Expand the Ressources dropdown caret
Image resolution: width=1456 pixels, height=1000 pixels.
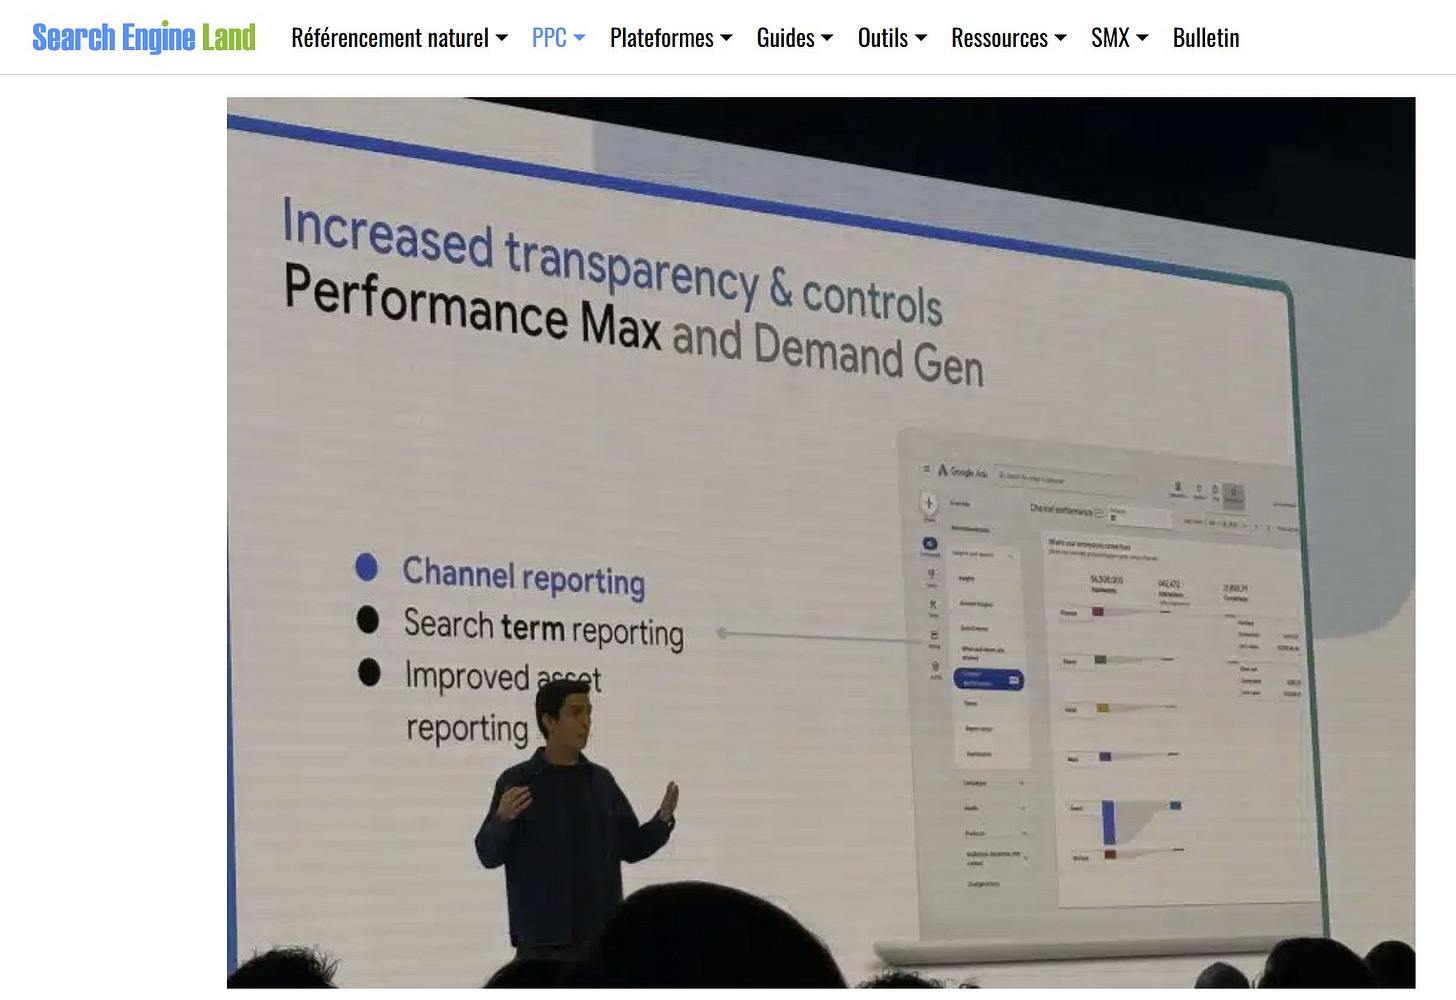tap(1061, 39)
